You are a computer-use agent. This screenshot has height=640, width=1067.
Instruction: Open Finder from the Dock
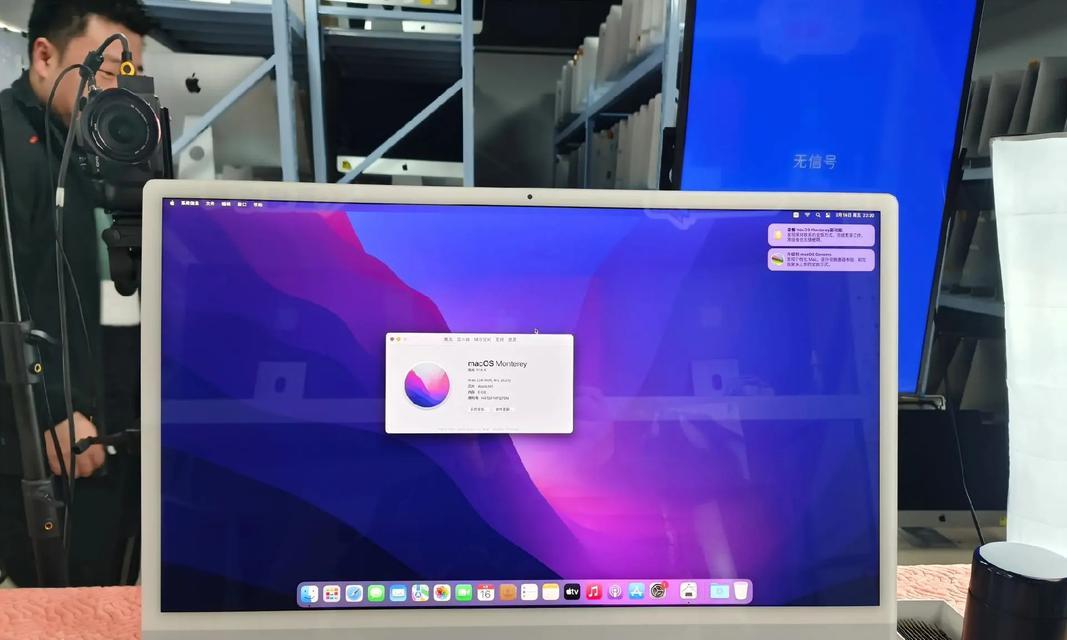point(309,593)
